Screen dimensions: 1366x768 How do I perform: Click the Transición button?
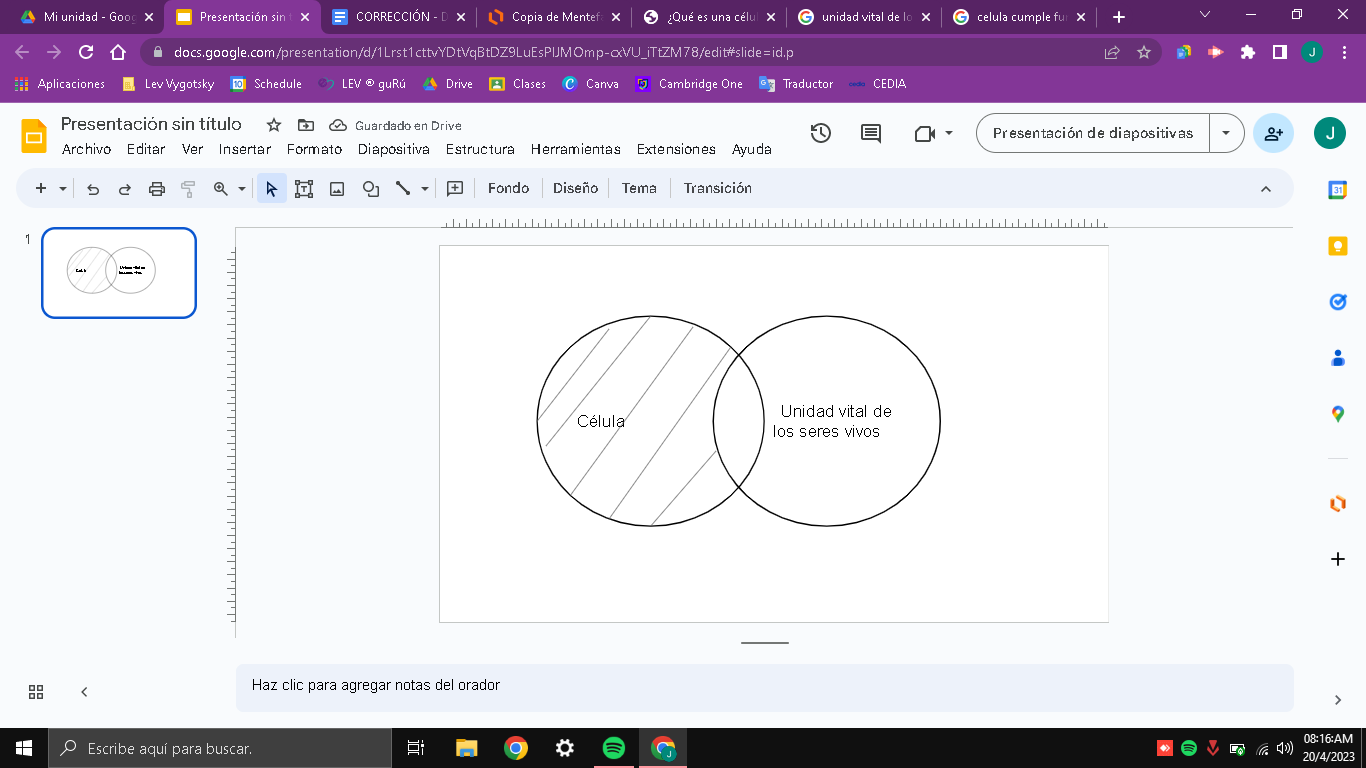click(717, 188)
